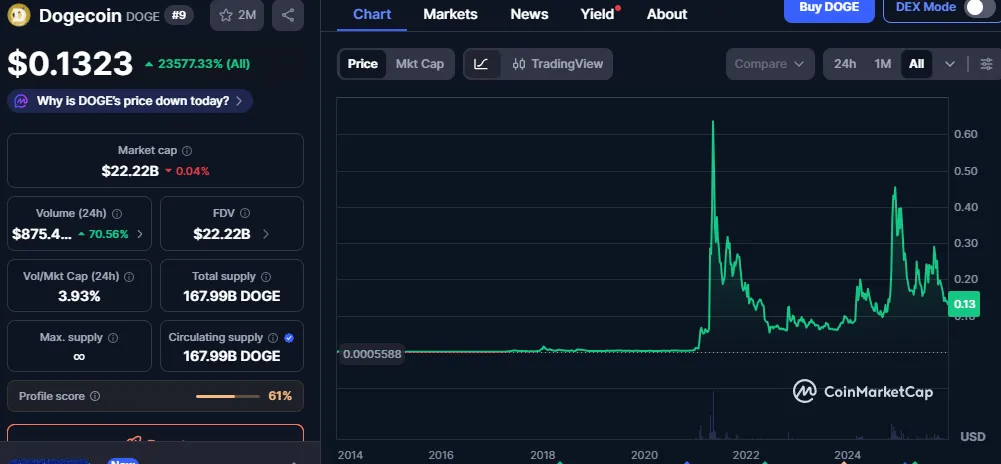Select the Mkt Cap chart toggle

pos(419,64)
